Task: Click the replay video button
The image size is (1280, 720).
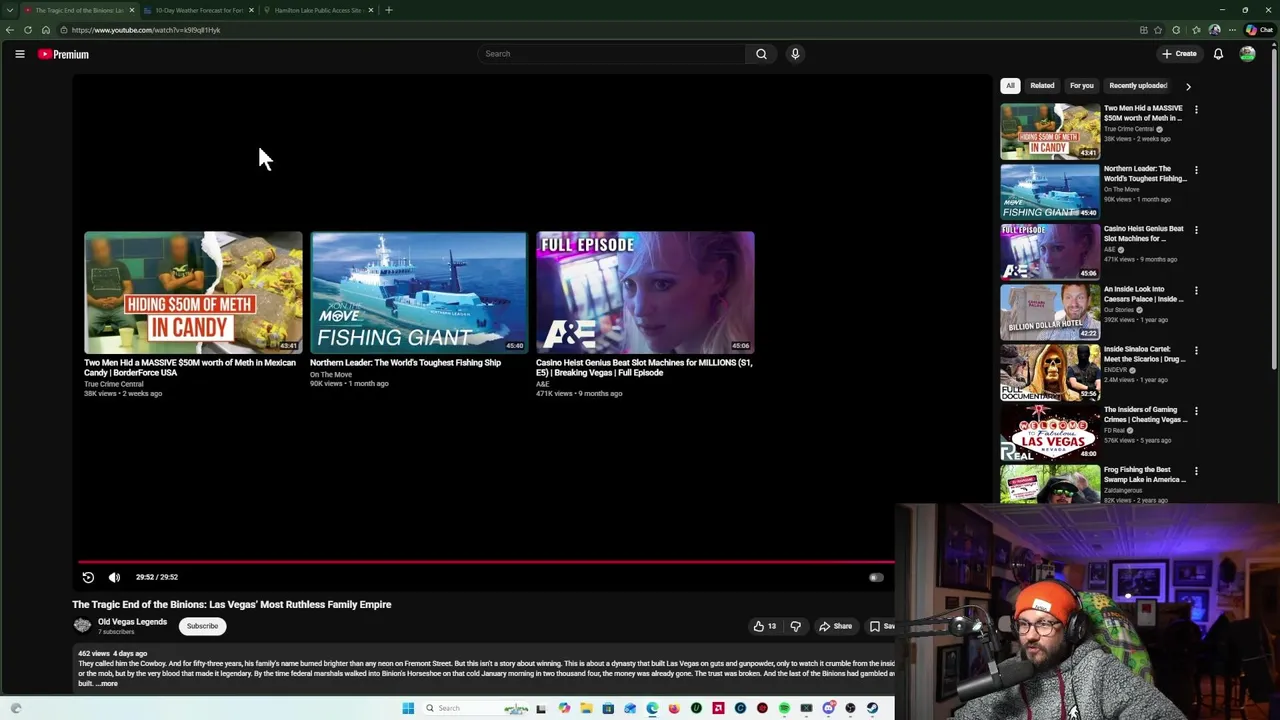Action: (x=88, y=577)
